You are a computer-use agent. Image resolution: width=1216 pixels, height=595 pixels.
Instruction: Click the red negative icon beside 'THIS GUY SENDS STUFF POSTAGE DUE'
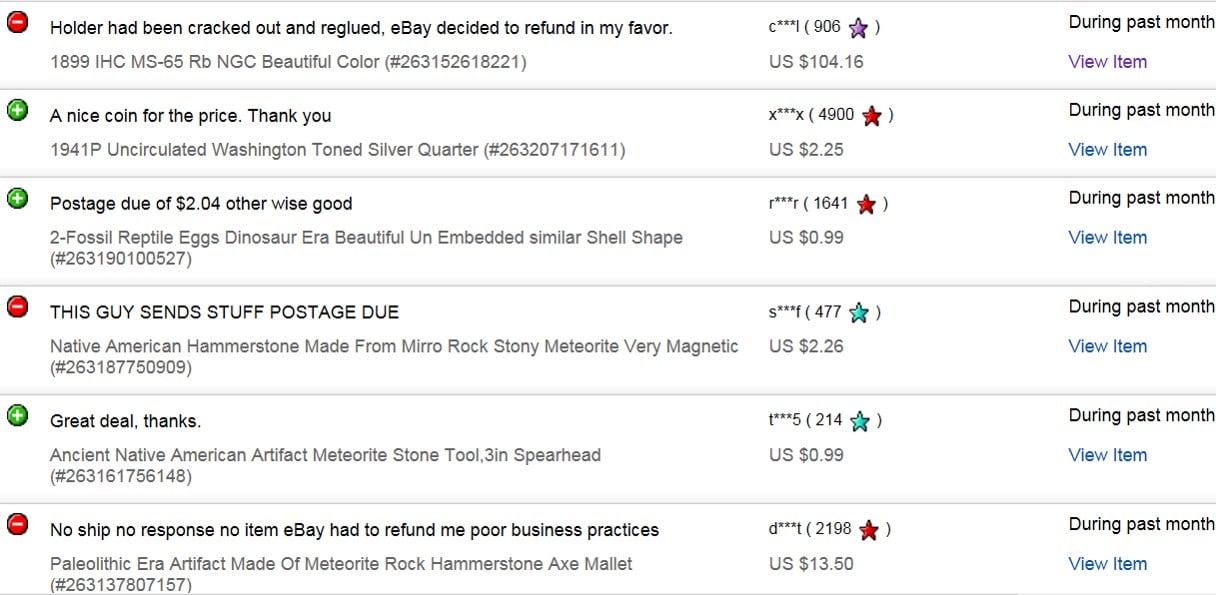tap(18, 306)
